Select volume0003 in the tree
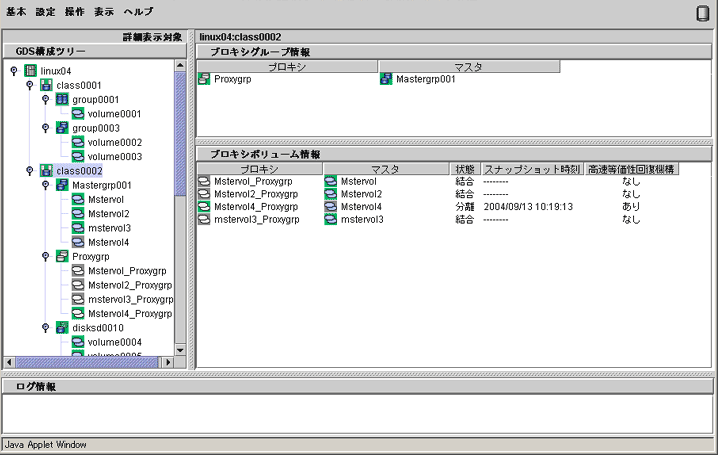Screen dimensions: 718x455 (x=114, y=157)
